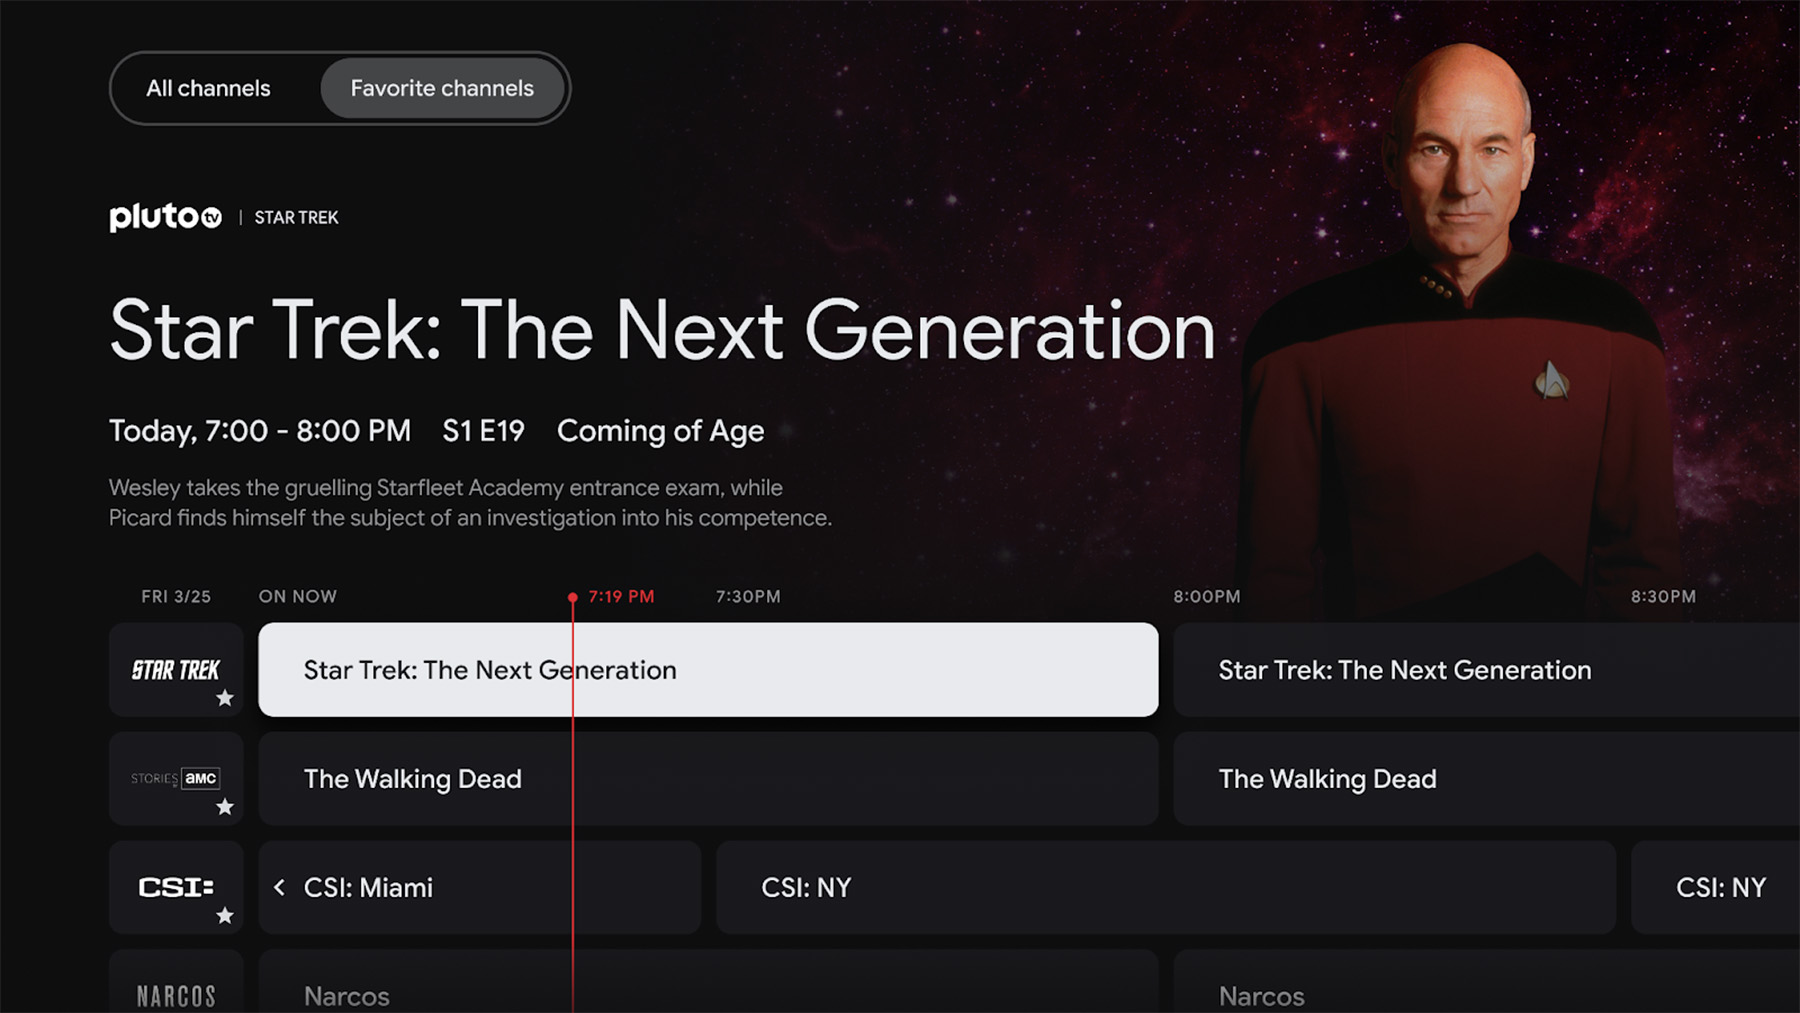Select the CSI channel logo
The image size is (1800, 1013).
(176, 887)
